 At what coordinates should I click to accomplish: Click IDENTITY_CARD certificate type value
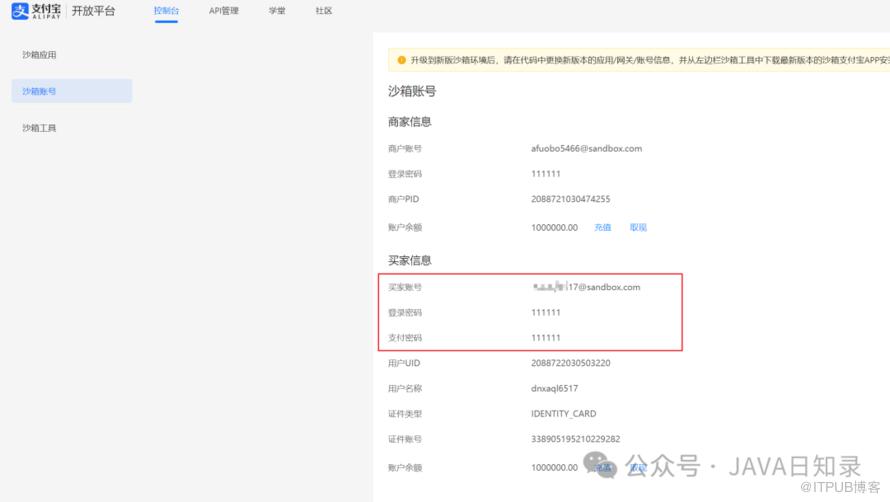(x=563, y=413)
